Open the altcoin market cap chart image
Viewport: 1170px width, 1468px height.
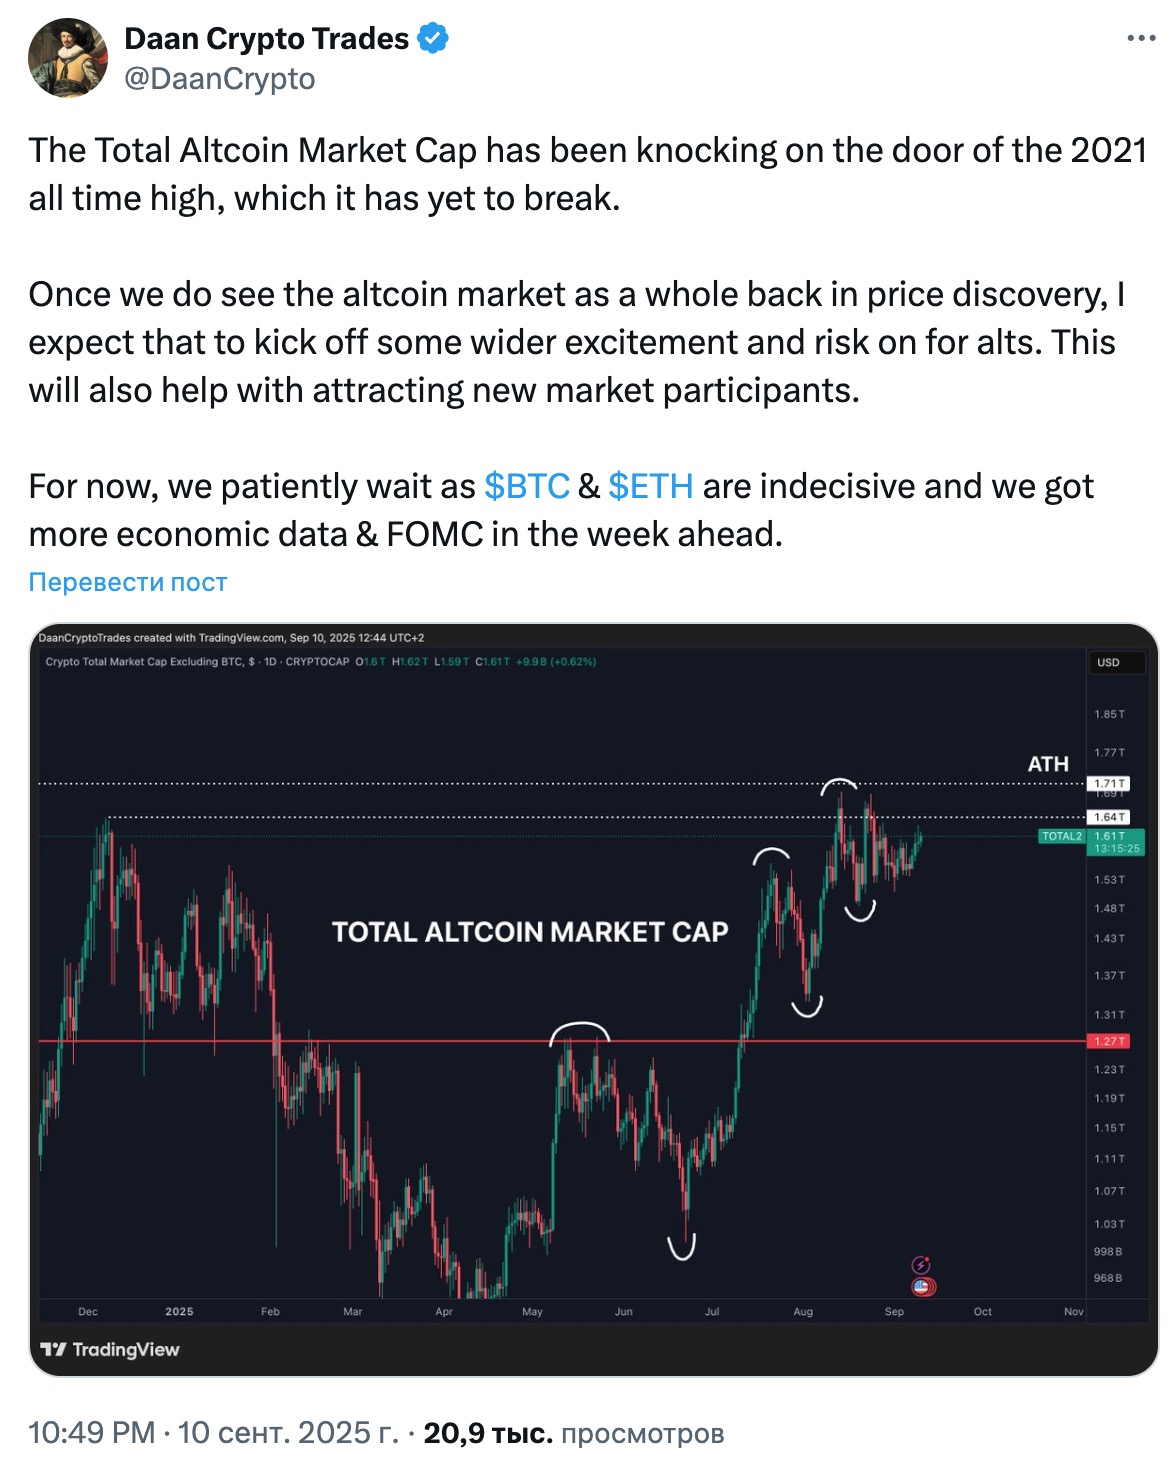point(593,1000)
